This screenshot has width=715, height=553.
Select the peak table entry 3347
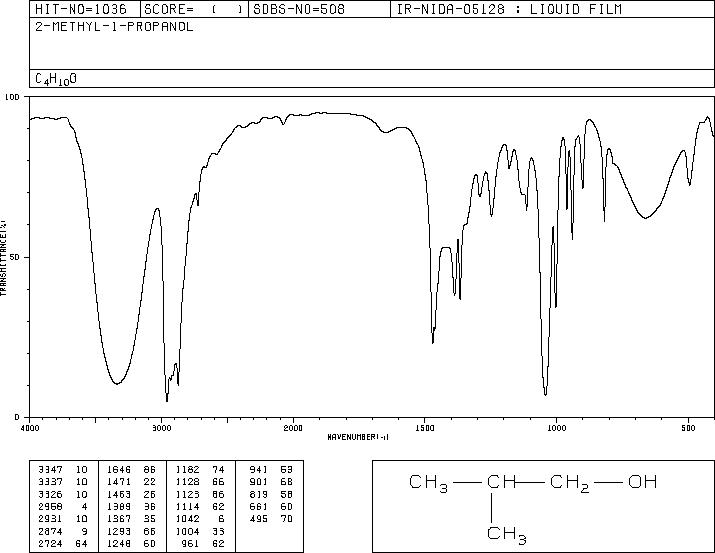point(51,470)
